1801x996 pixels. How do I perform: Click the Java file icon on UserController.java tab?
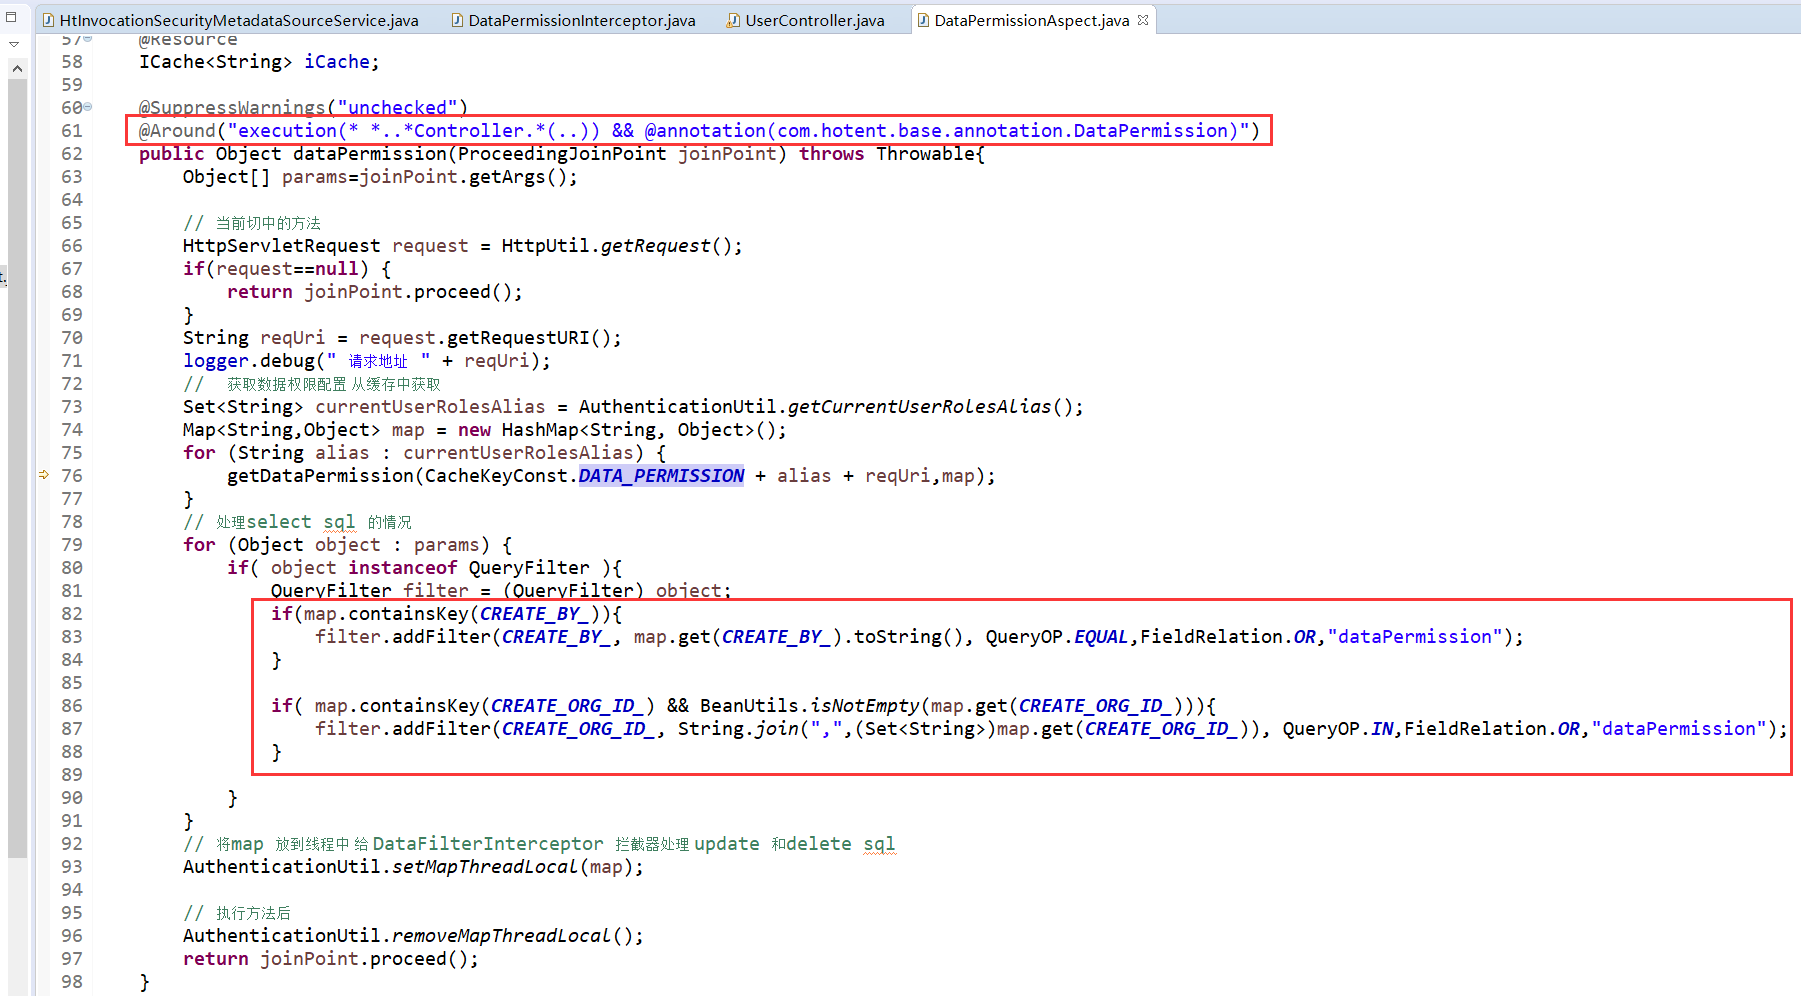[x=734, y=20]
